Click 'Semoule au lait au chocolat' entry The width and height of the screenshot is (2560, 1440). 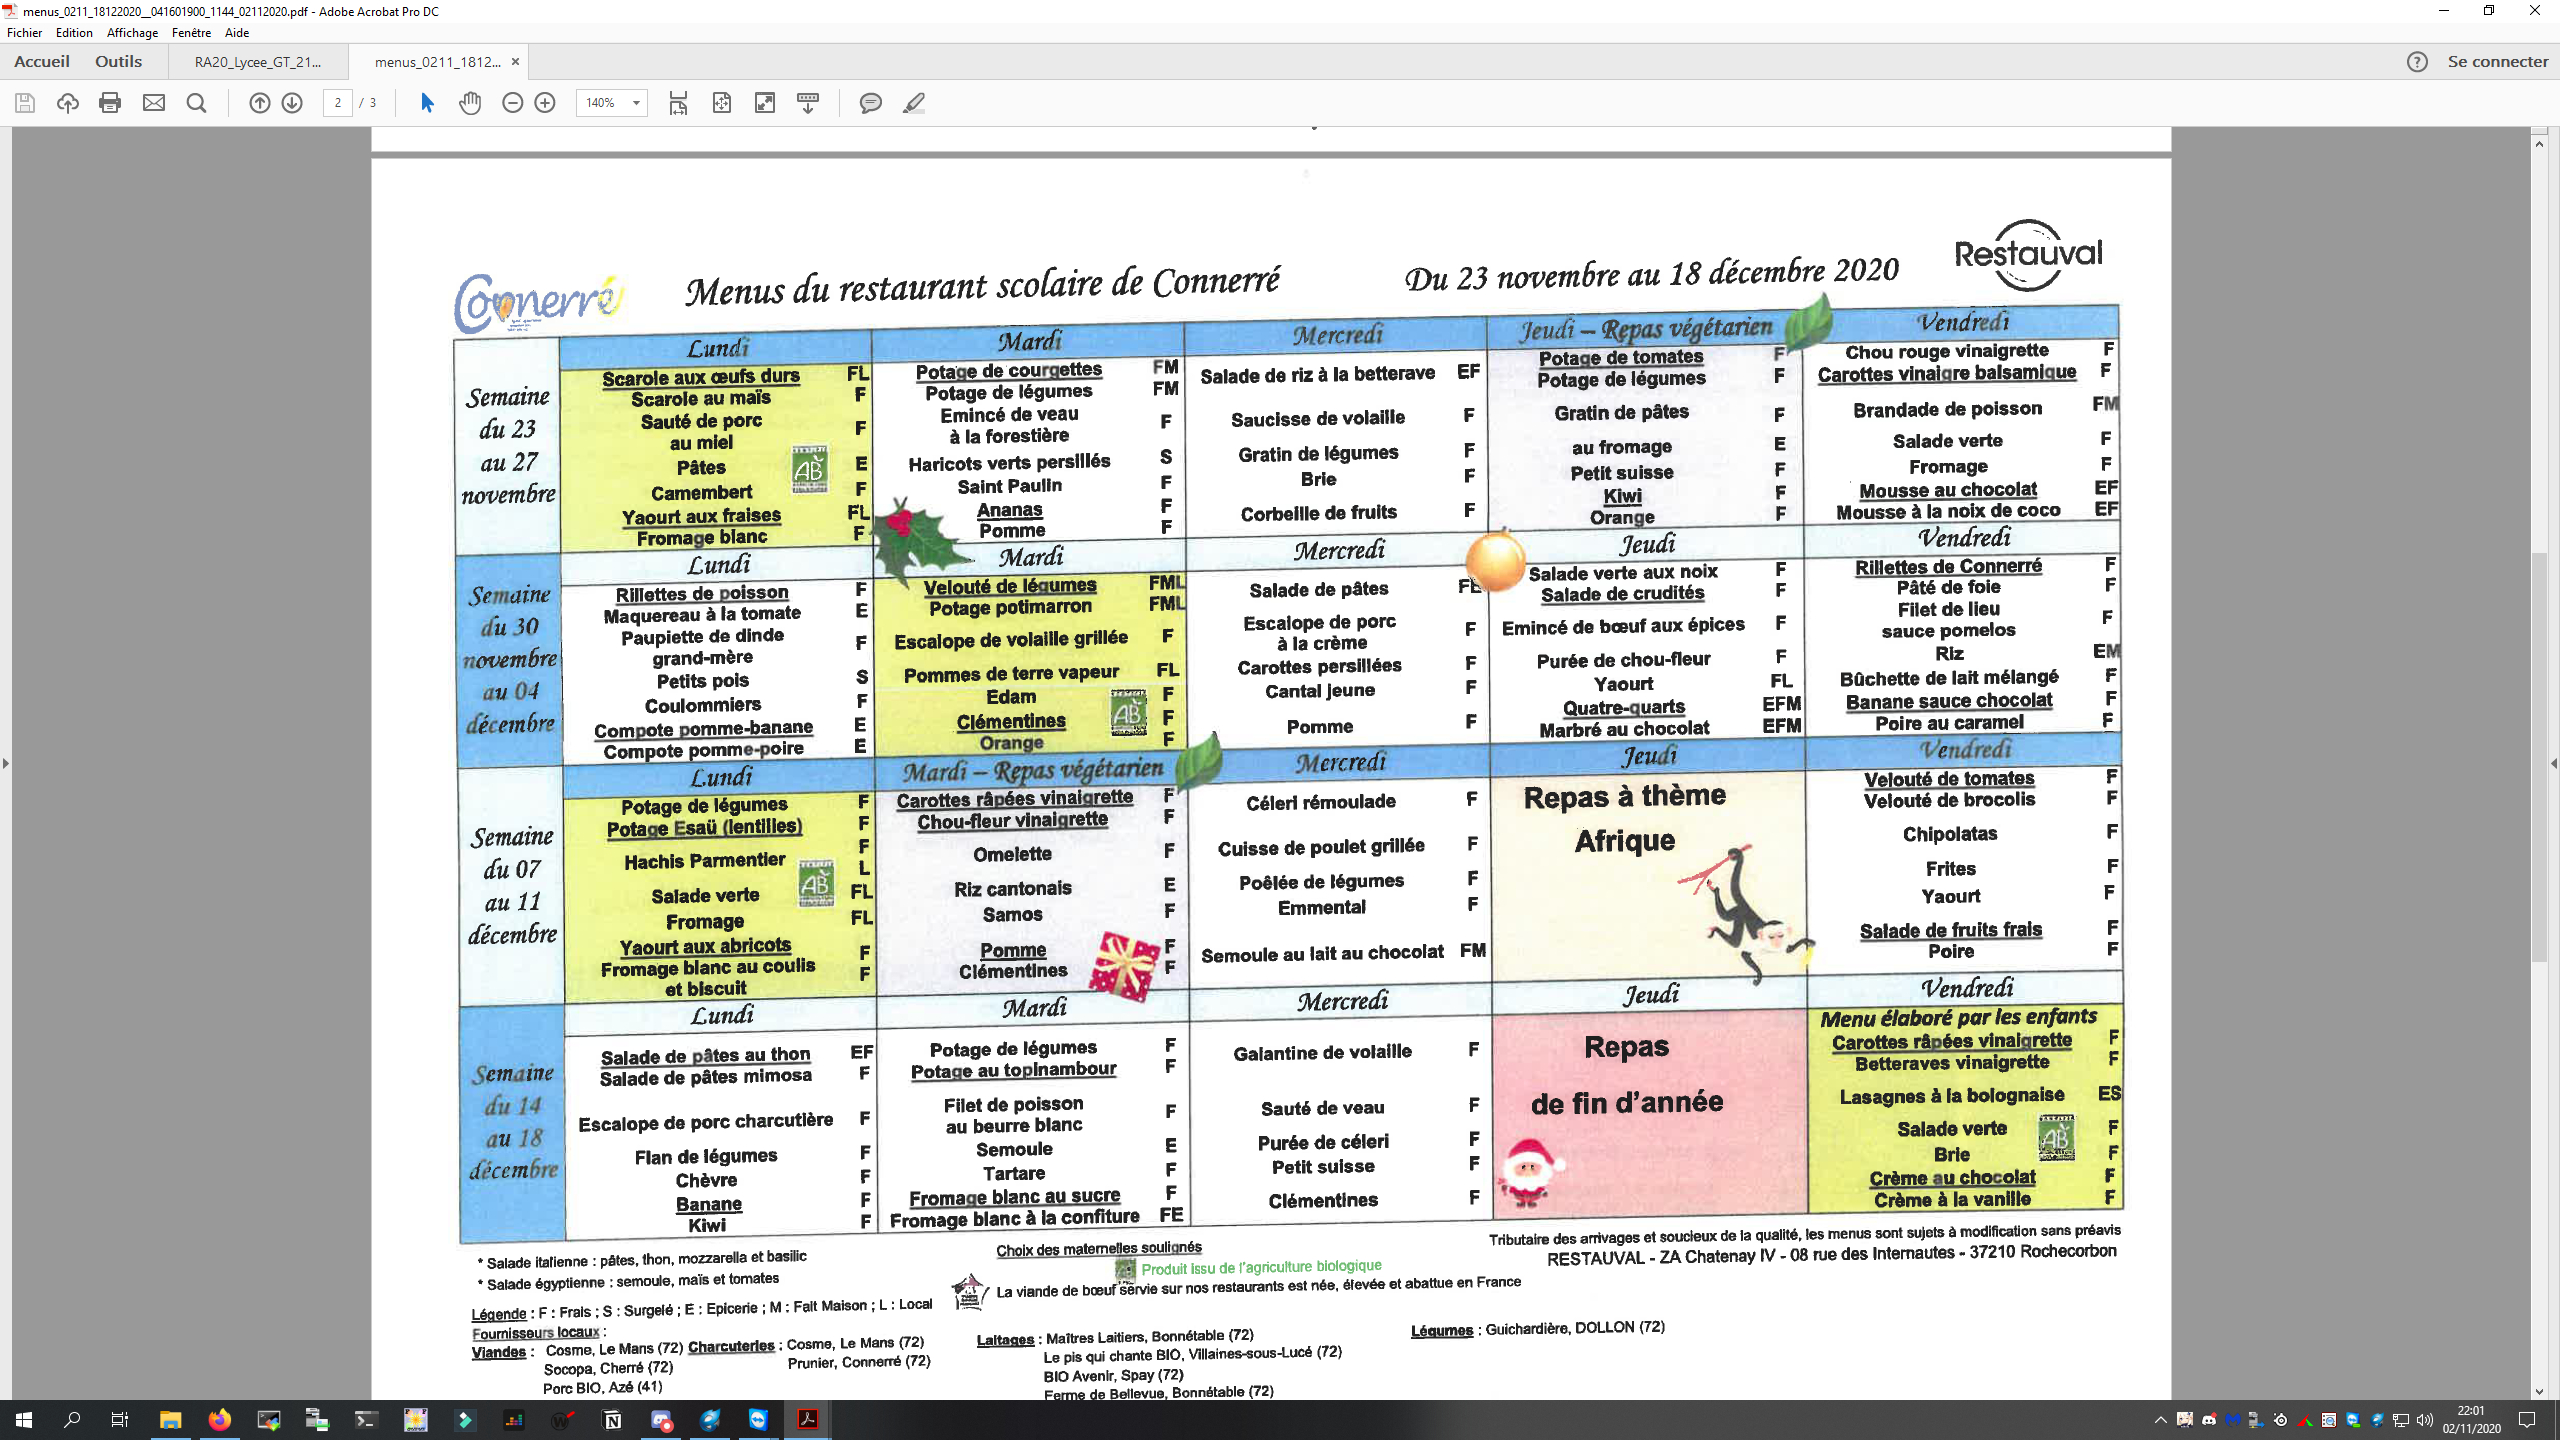(1322, 953)
